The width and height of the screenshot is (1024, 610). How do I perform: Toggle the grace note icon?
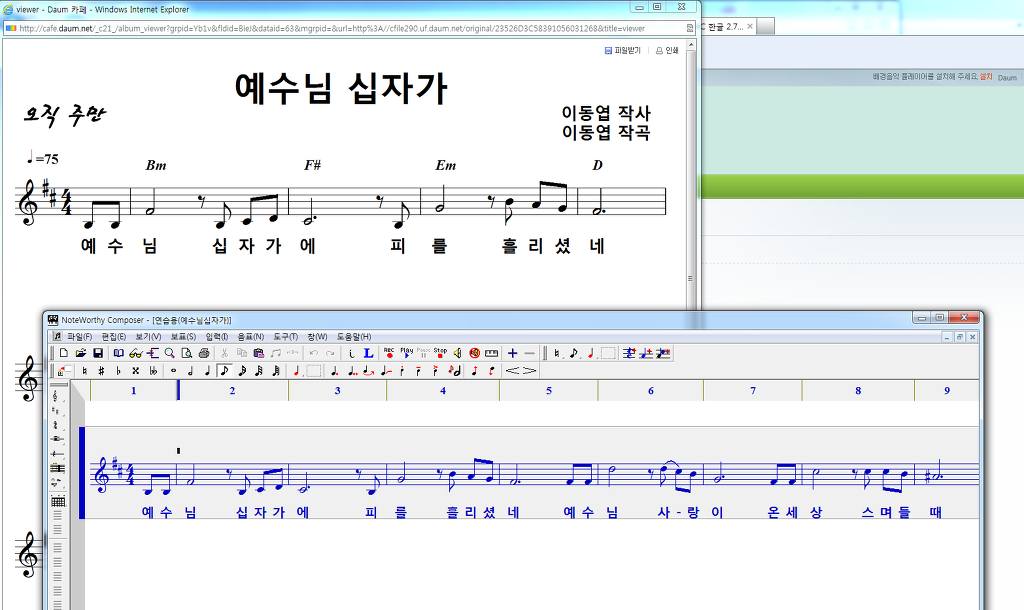pyautogui.click(x=455, y=370)
